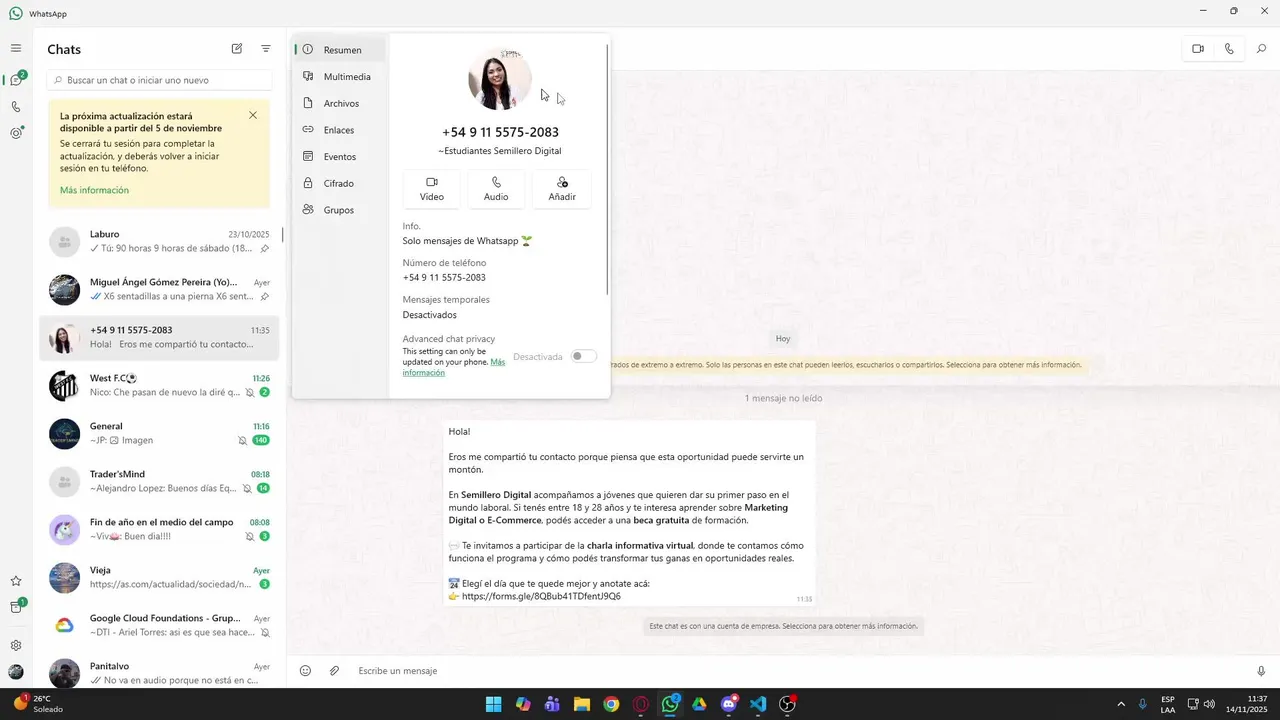Record a voice message with the microphone
The height and width of the screenshot is (720, 1280).
point(1261,671)
